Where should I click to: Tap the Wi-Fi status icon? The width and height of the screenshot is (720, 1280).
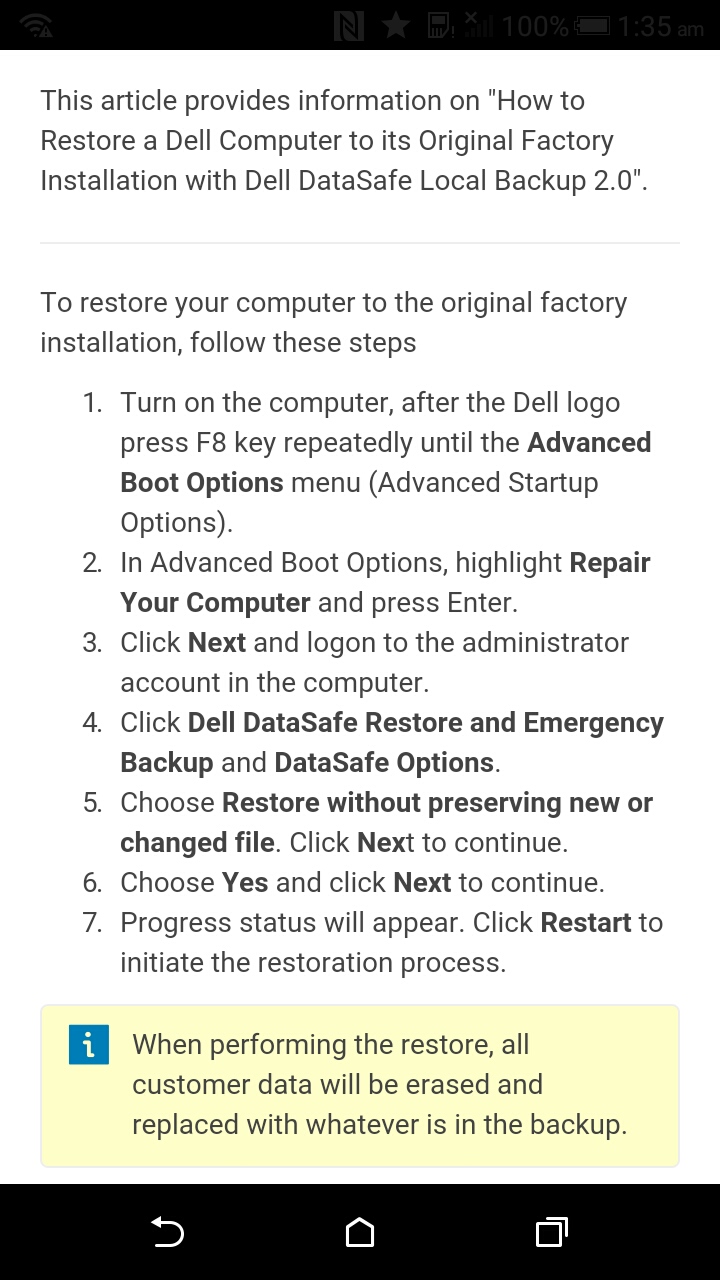pyautogui.click(x=35, y=26)
